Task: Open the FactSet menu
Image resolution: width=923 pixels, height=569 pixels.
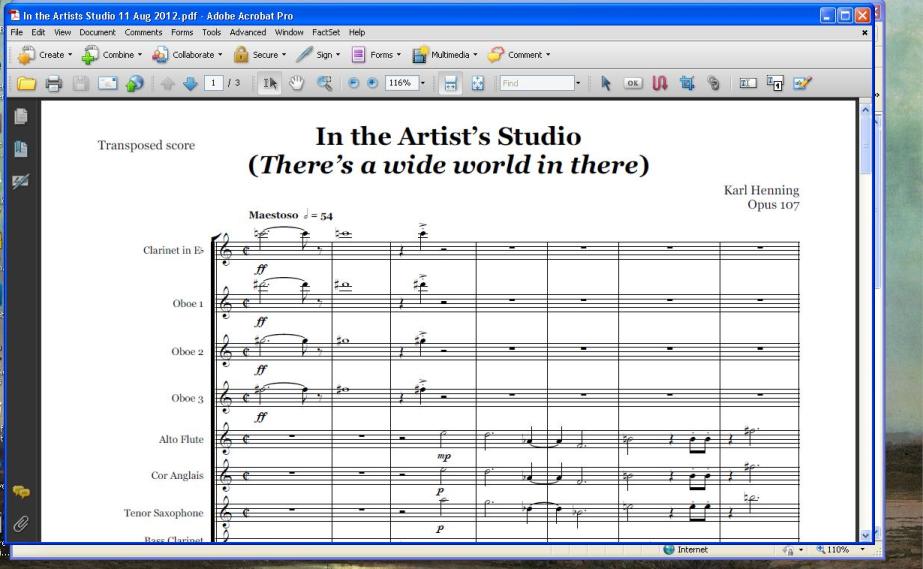Action: point(326,32)
